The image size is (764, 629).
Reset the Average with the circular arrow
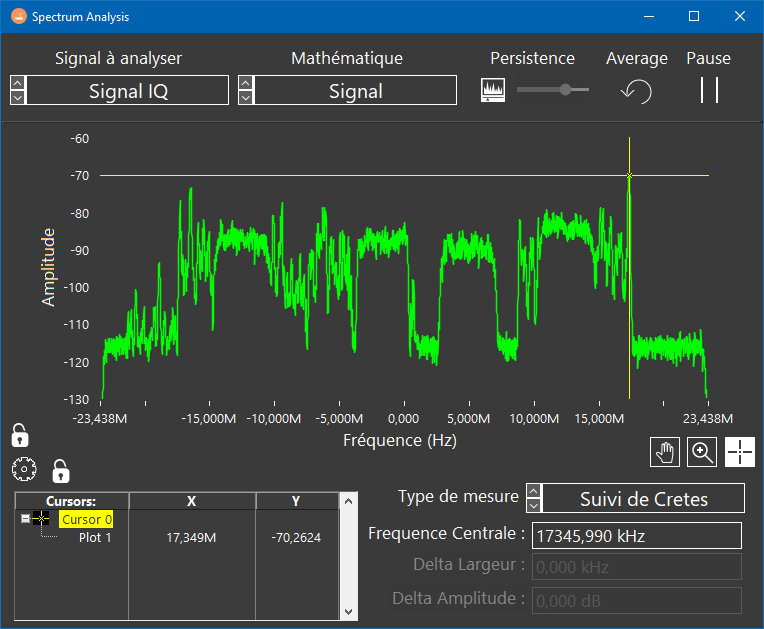pos(636,91)
